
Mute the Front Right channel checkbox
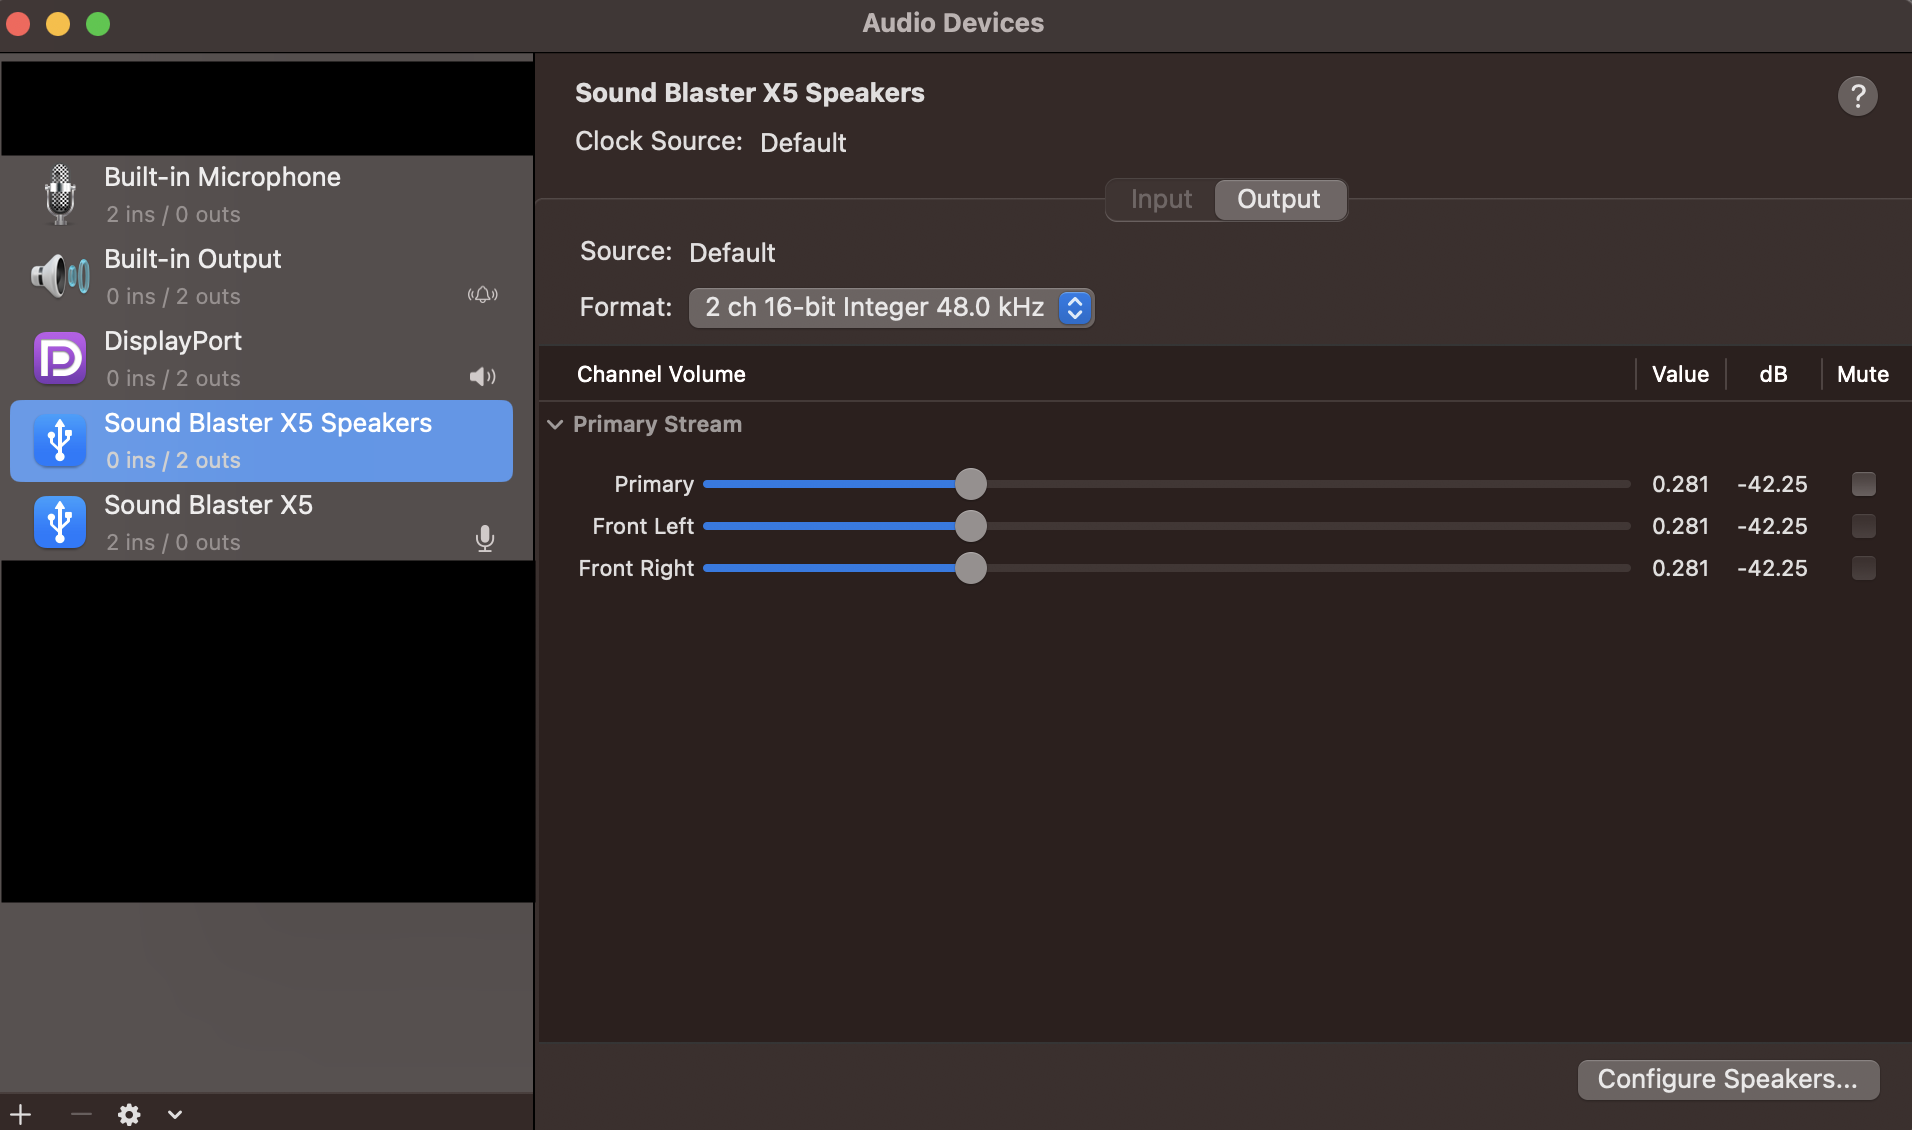1863,568
